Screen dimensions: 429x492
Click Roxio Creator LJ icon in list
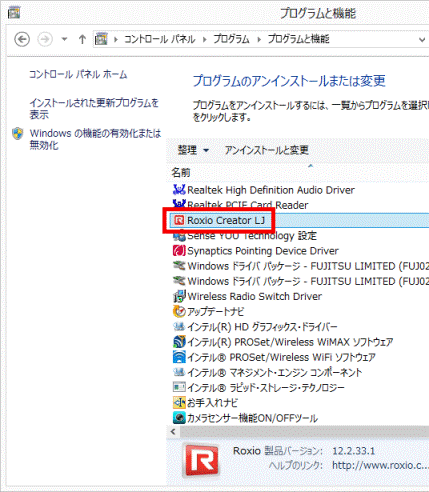pos(179,220)
